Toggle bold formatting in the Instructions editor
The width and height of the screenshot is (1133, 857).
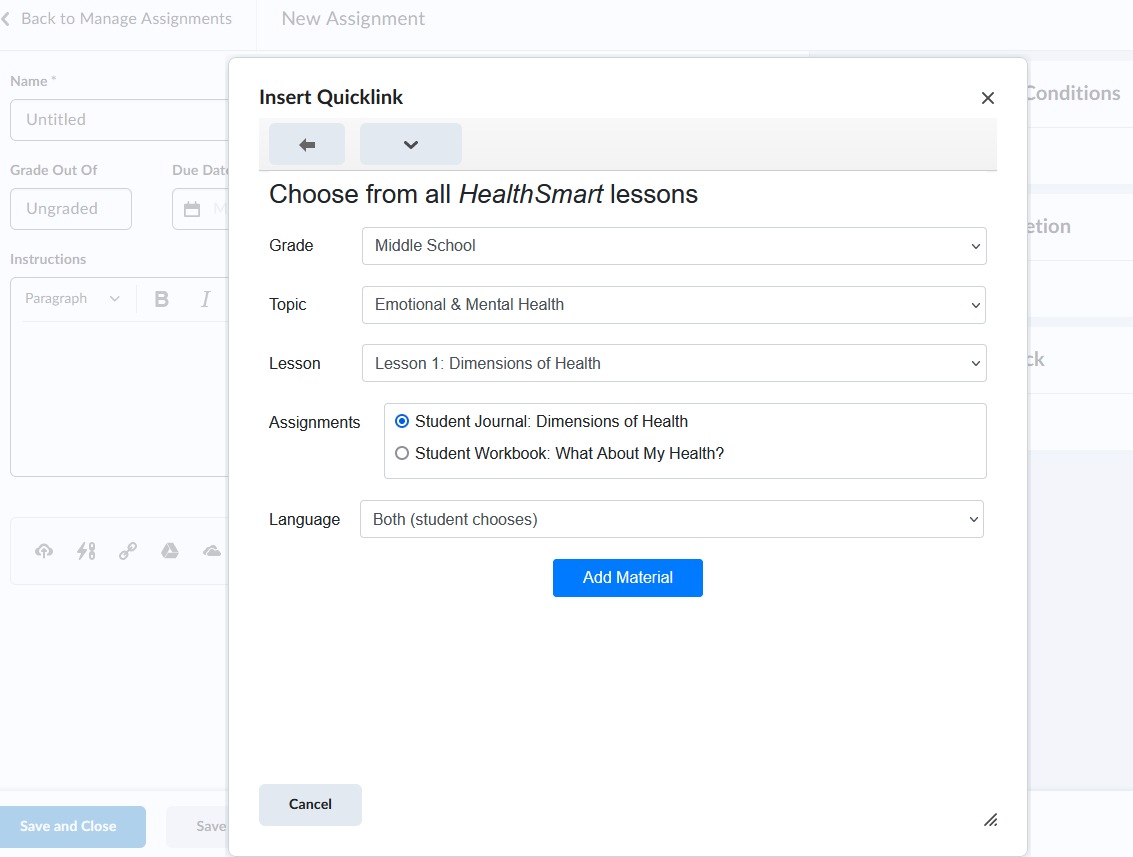tap(161, 298)
